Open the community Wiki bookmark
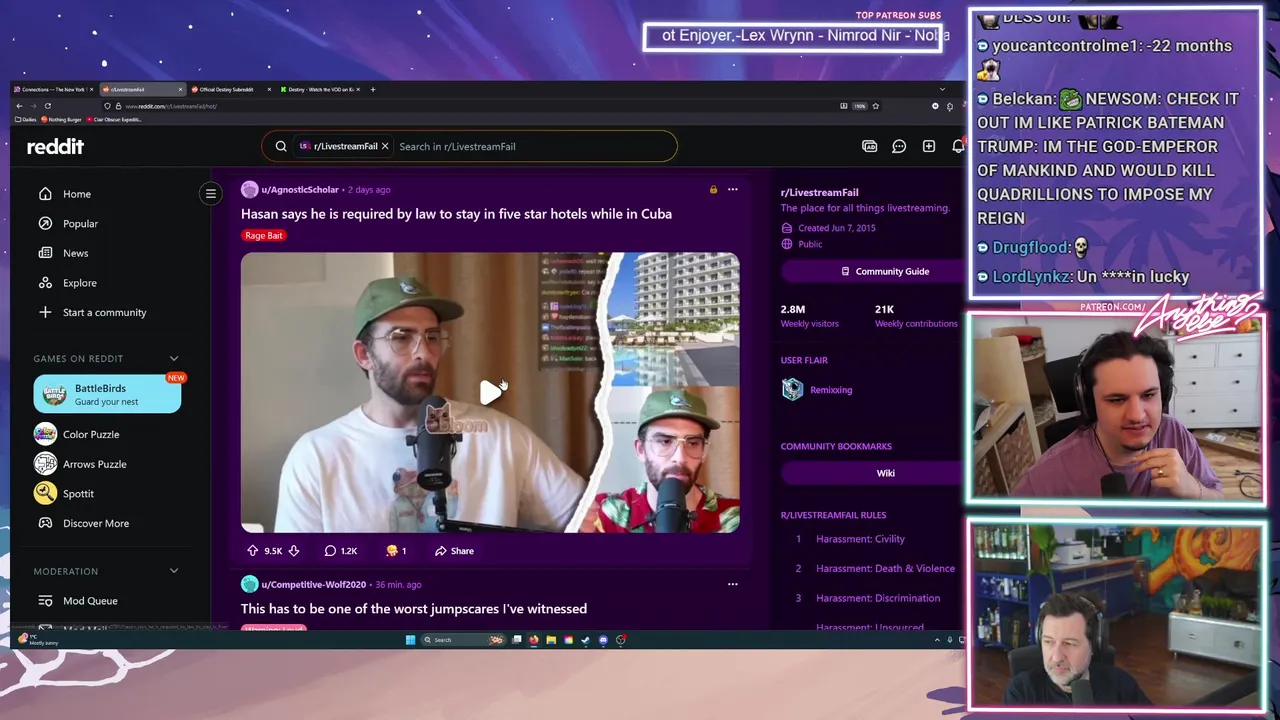This screenshot has height=720, width=1280. (x=871, y=473)
